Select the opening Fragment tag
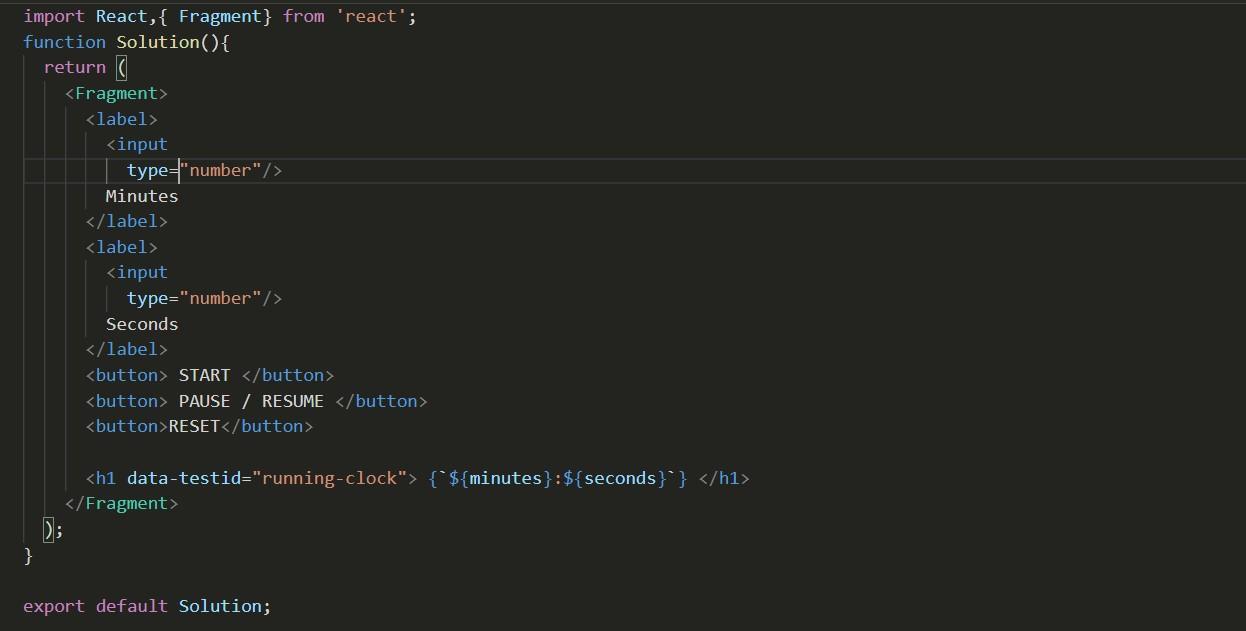The height and width of the screenshot is (631, 1246). (x=117, y=93)
